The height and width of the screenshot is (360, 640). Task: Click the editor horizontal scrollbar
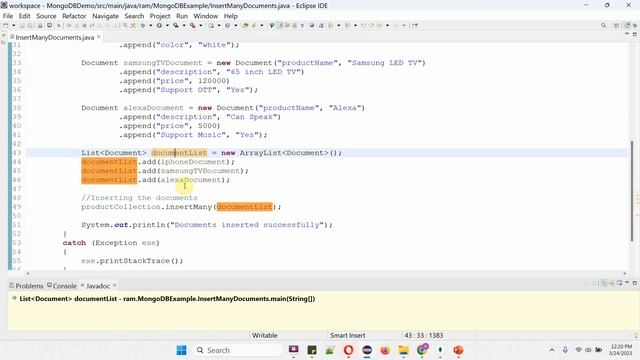click(x=327, y=273)
